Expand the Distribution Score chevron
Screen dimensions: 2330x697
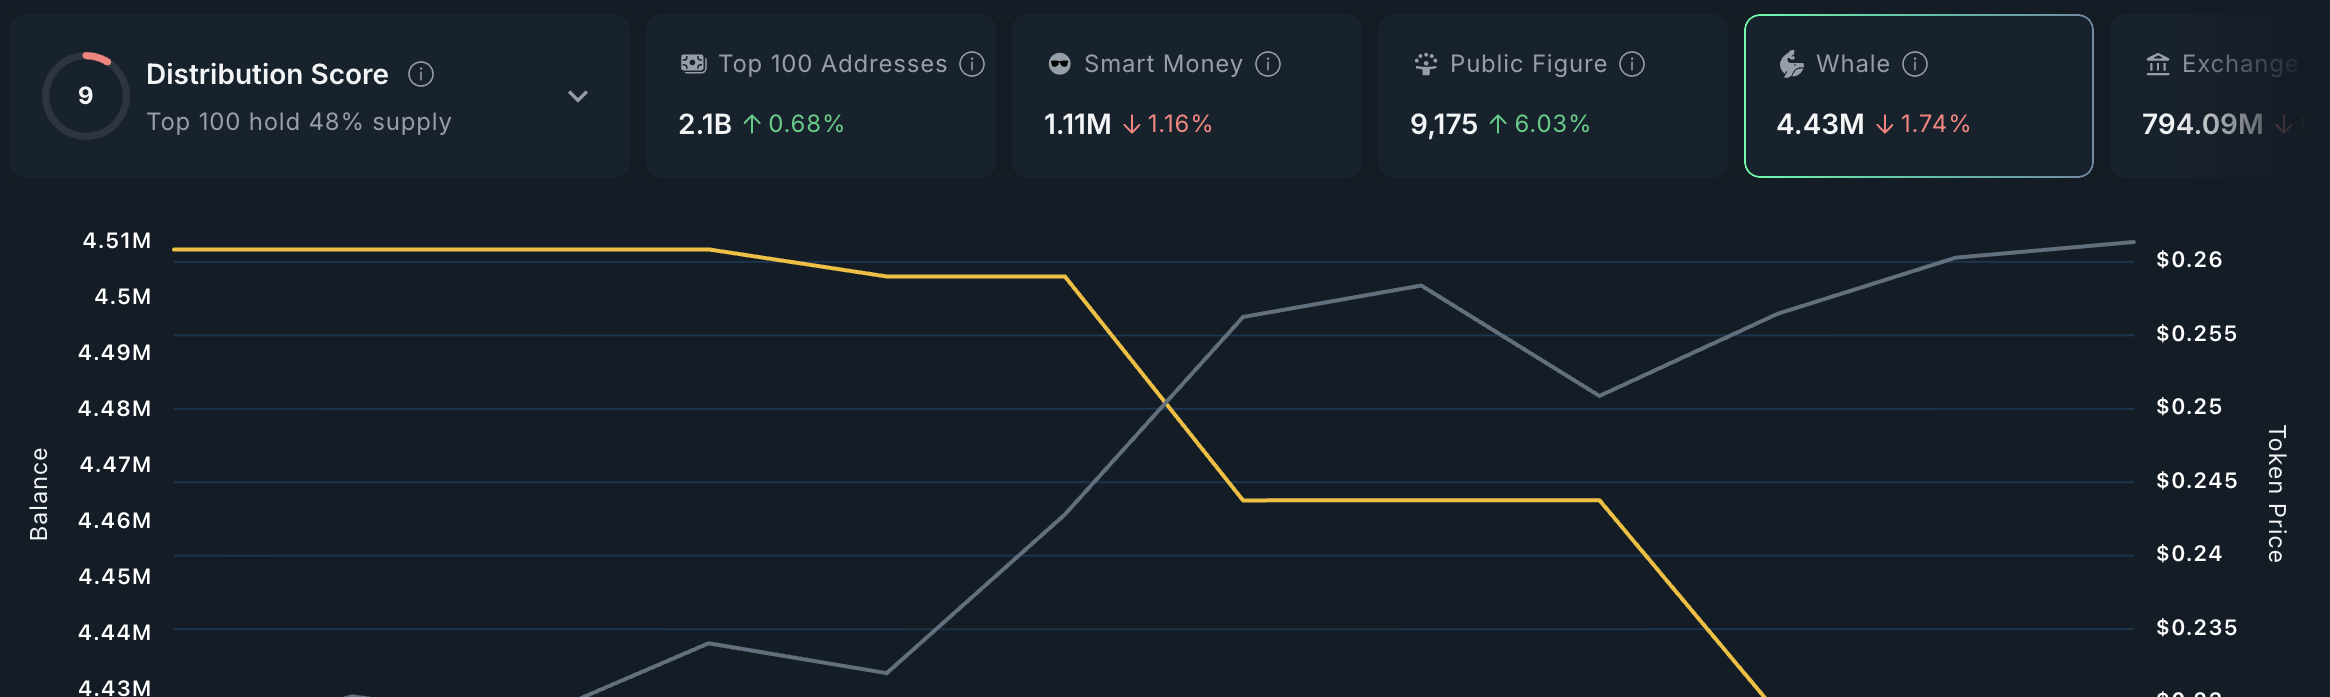point(578,96)
